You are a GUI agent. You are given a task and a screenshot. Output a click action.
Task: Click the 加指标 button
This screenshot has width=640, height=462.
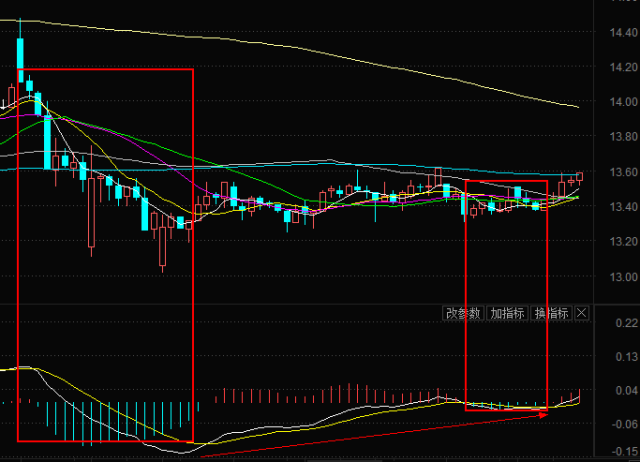click(507, 313)
